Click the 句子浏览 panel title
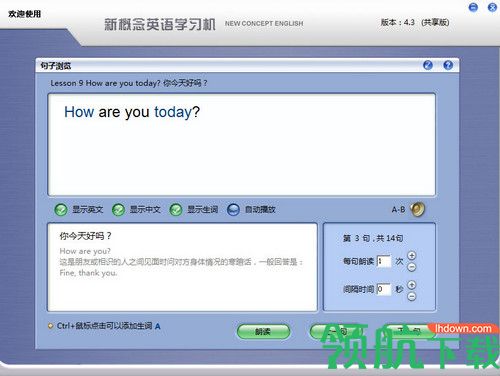Image resolution: width=500 pixels, height=376 pixels. pyautogui.click(x=56, y=66)
